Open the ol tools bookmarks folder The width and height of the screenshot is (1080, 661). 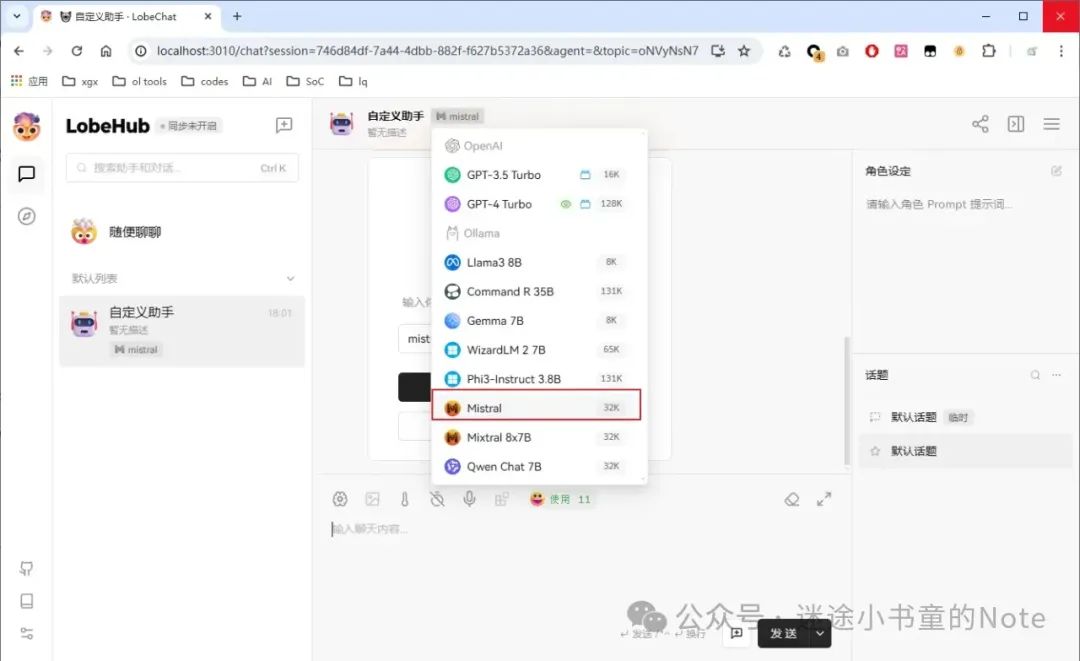pos(139,81)
